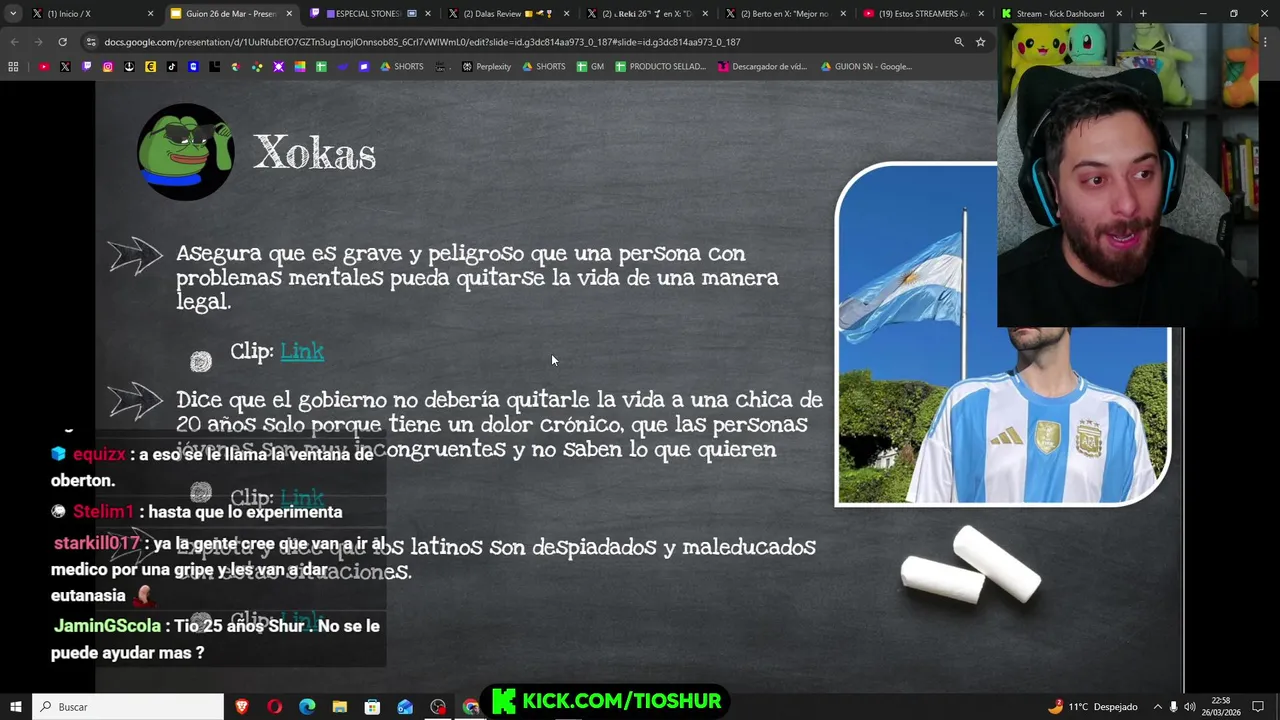
Task: Open the first clip Link under Xokas
Action: 302,352
